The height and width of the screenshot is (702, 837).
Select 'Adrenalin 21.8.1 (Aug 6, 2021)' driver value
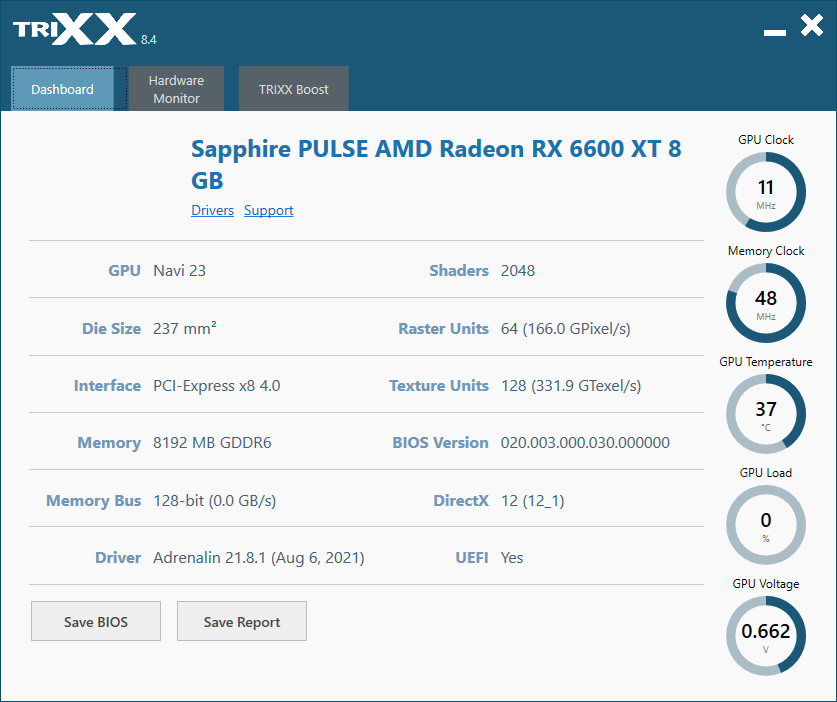259,558
